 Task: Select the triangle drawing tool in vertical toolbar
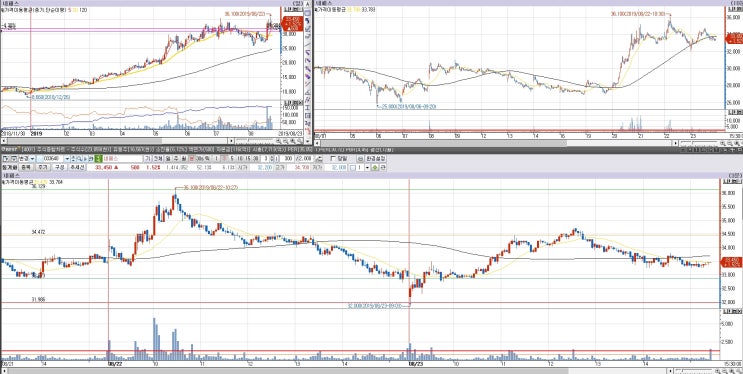pos(308,91)
